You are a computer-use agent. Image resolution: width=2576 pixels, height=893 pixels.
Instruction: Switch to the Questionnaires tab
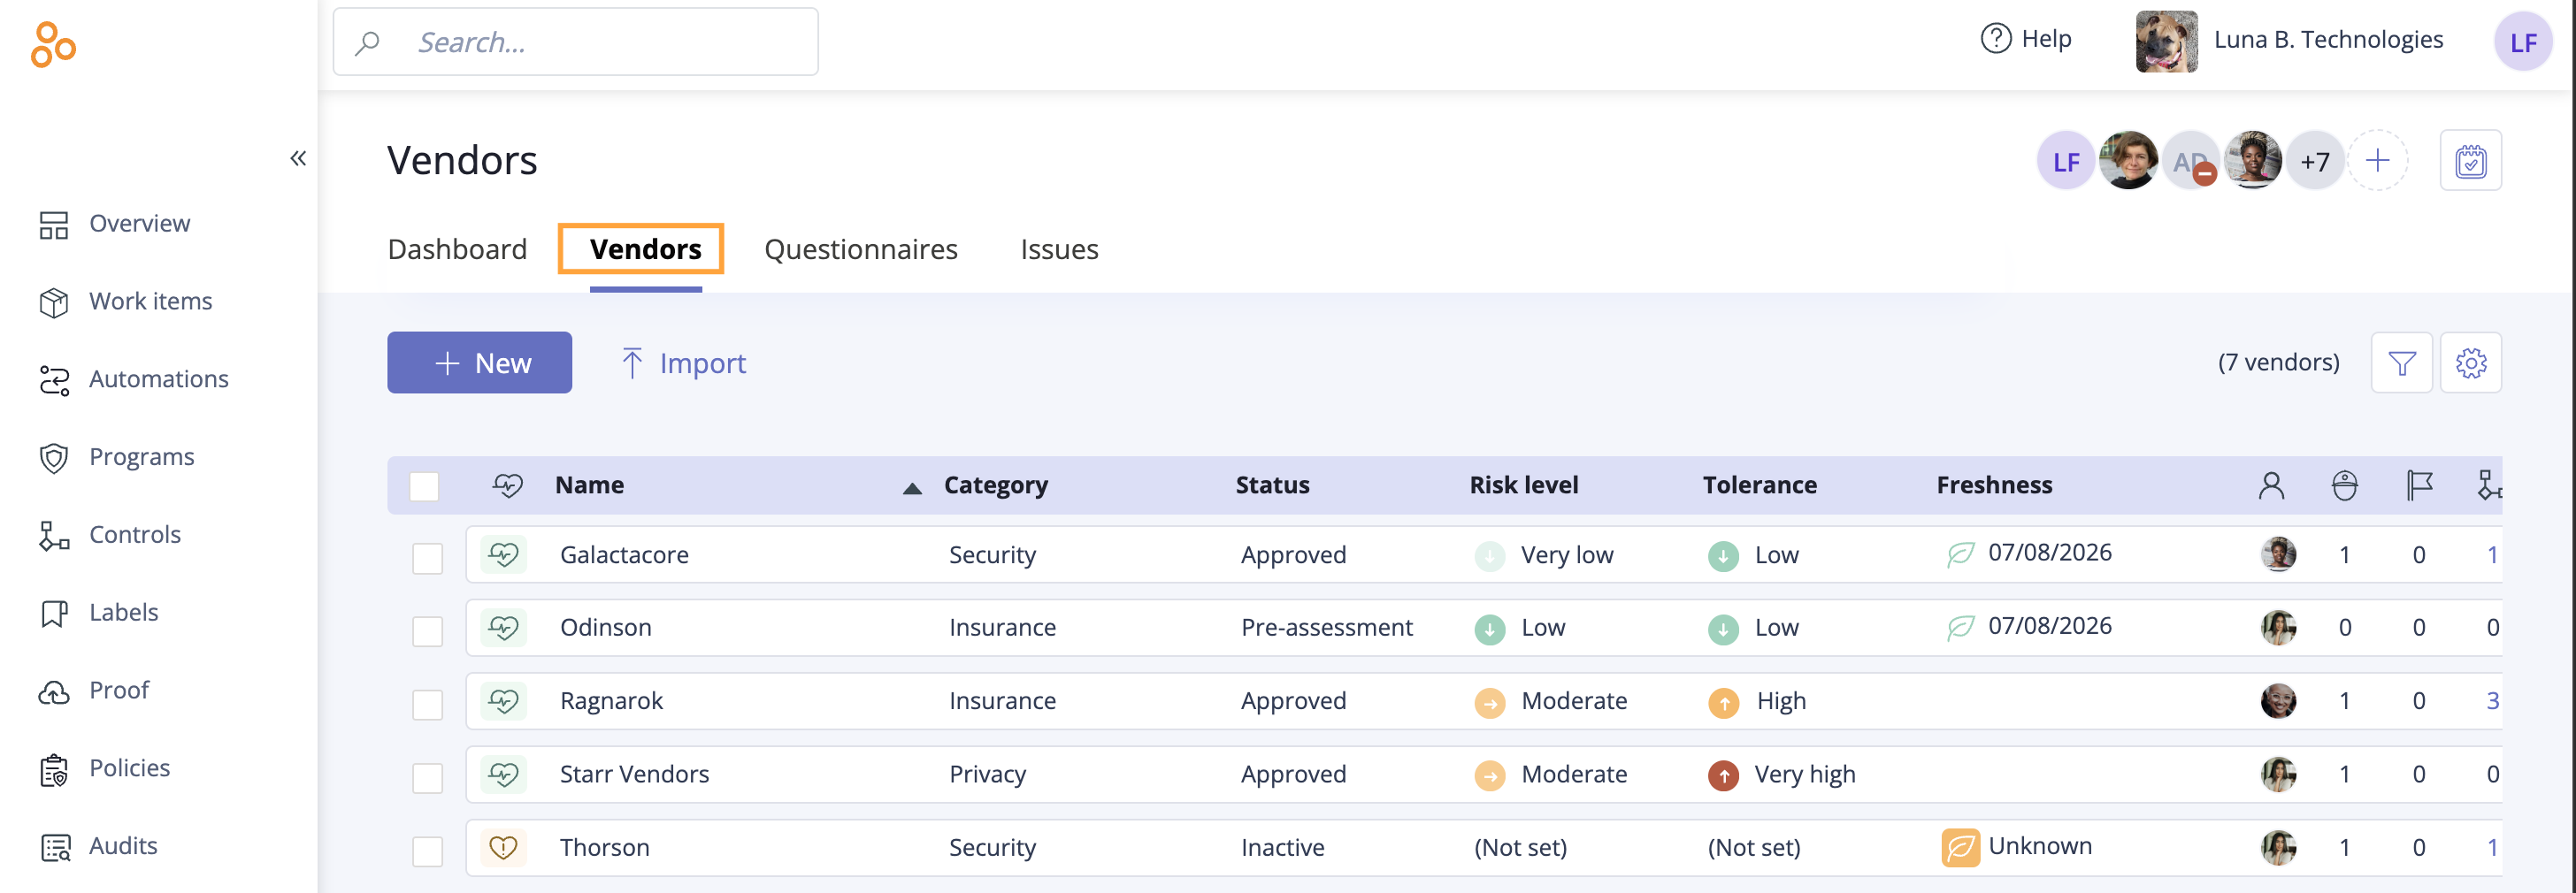(x=860, y=249)
